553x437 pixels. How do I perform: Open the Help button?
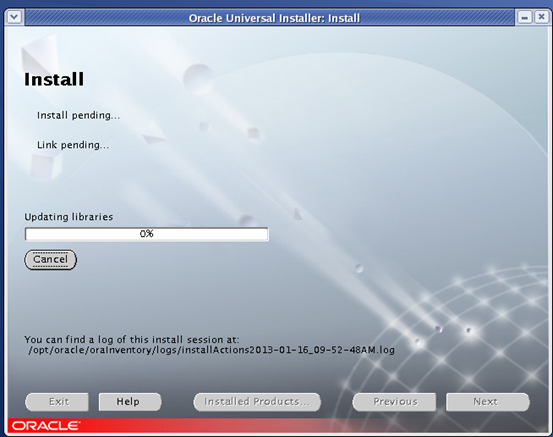coord(130,402)
